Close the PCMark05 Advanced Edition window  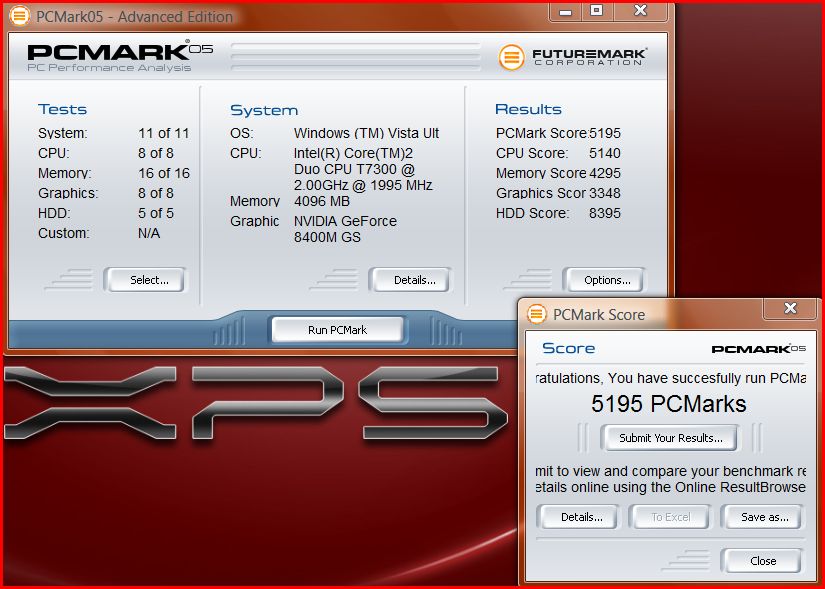(x=640, y=11)
